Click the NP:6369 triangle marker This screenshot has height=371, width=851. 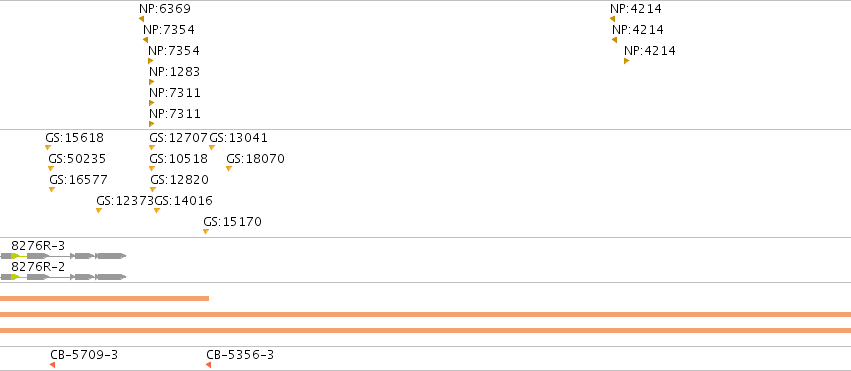click(x=142, y=19)
